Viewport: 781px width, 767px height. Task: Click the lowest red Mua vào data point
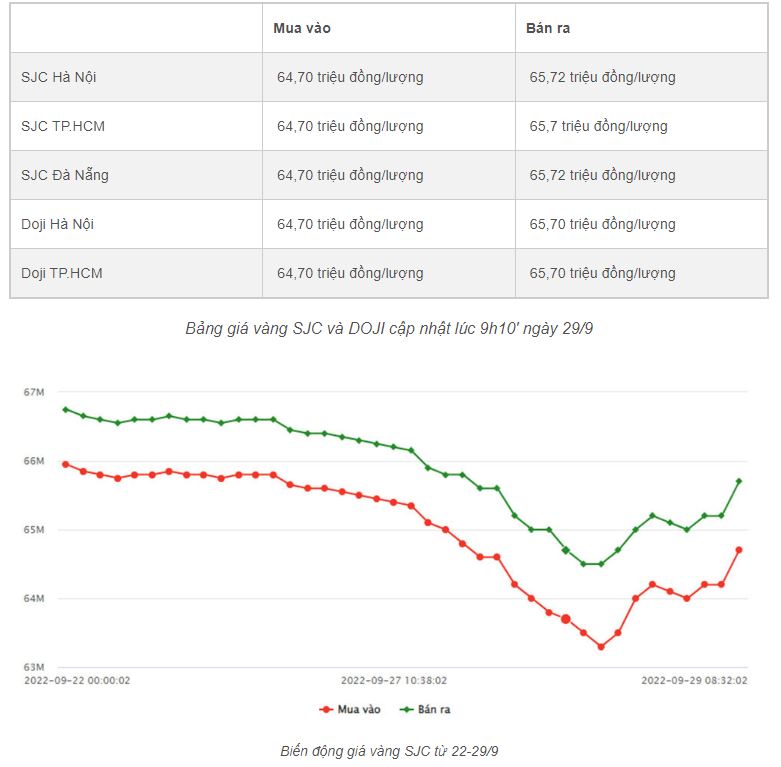(x=601, y=646)
